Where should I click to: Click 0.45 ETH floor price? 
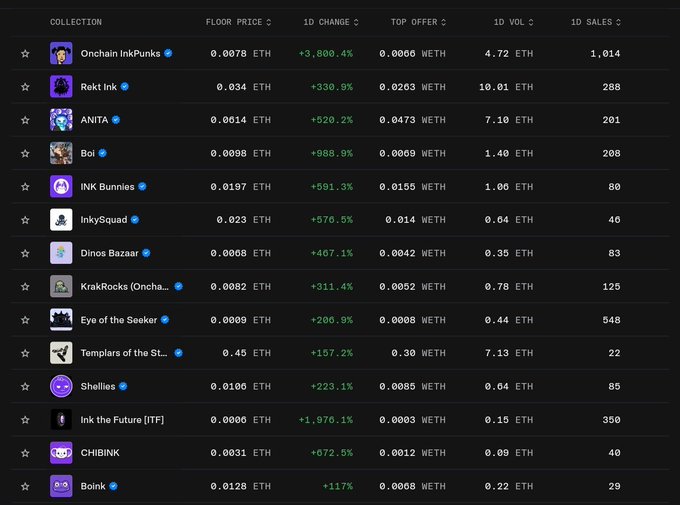coord(246,353)
